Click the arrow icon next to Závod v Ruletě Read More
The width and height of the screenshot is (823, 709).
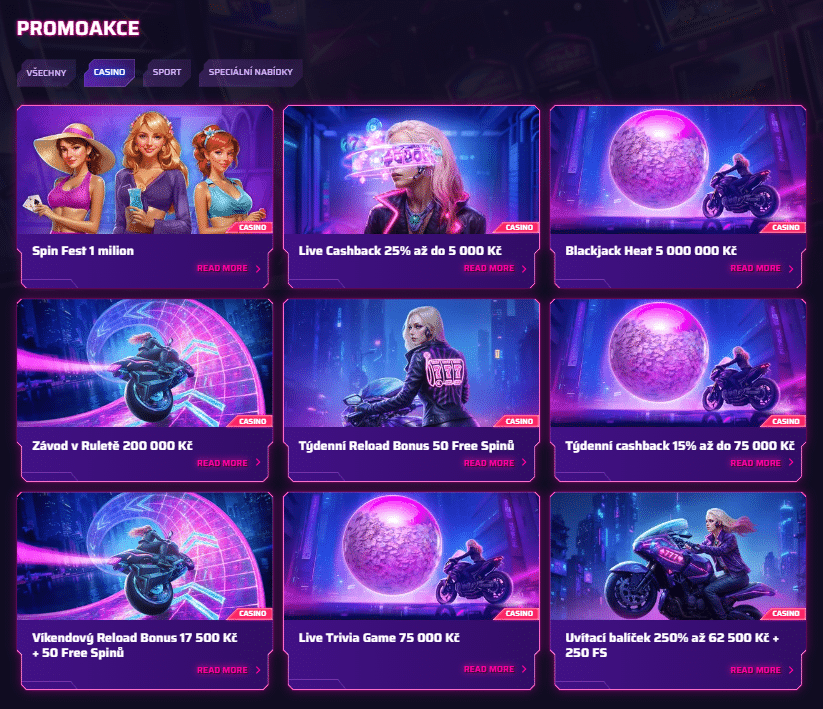[x=258, y=462]
